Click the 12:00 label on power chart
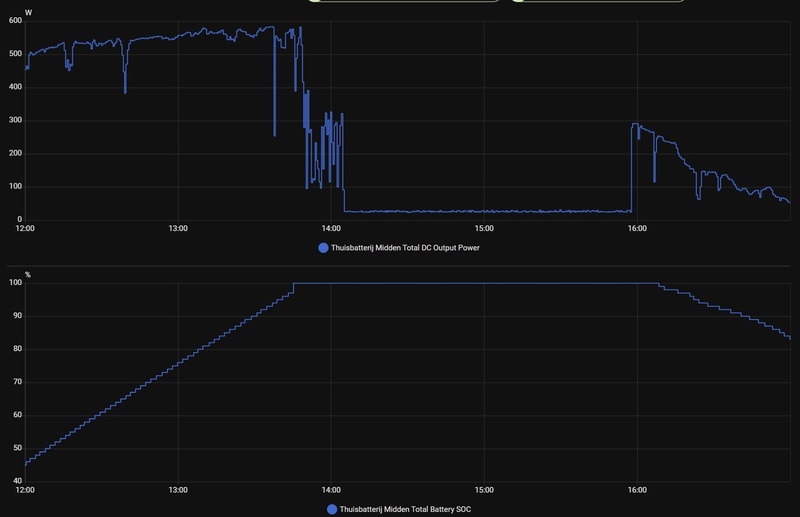Screen dimensions: 800x517 click(x=25, y=228)
